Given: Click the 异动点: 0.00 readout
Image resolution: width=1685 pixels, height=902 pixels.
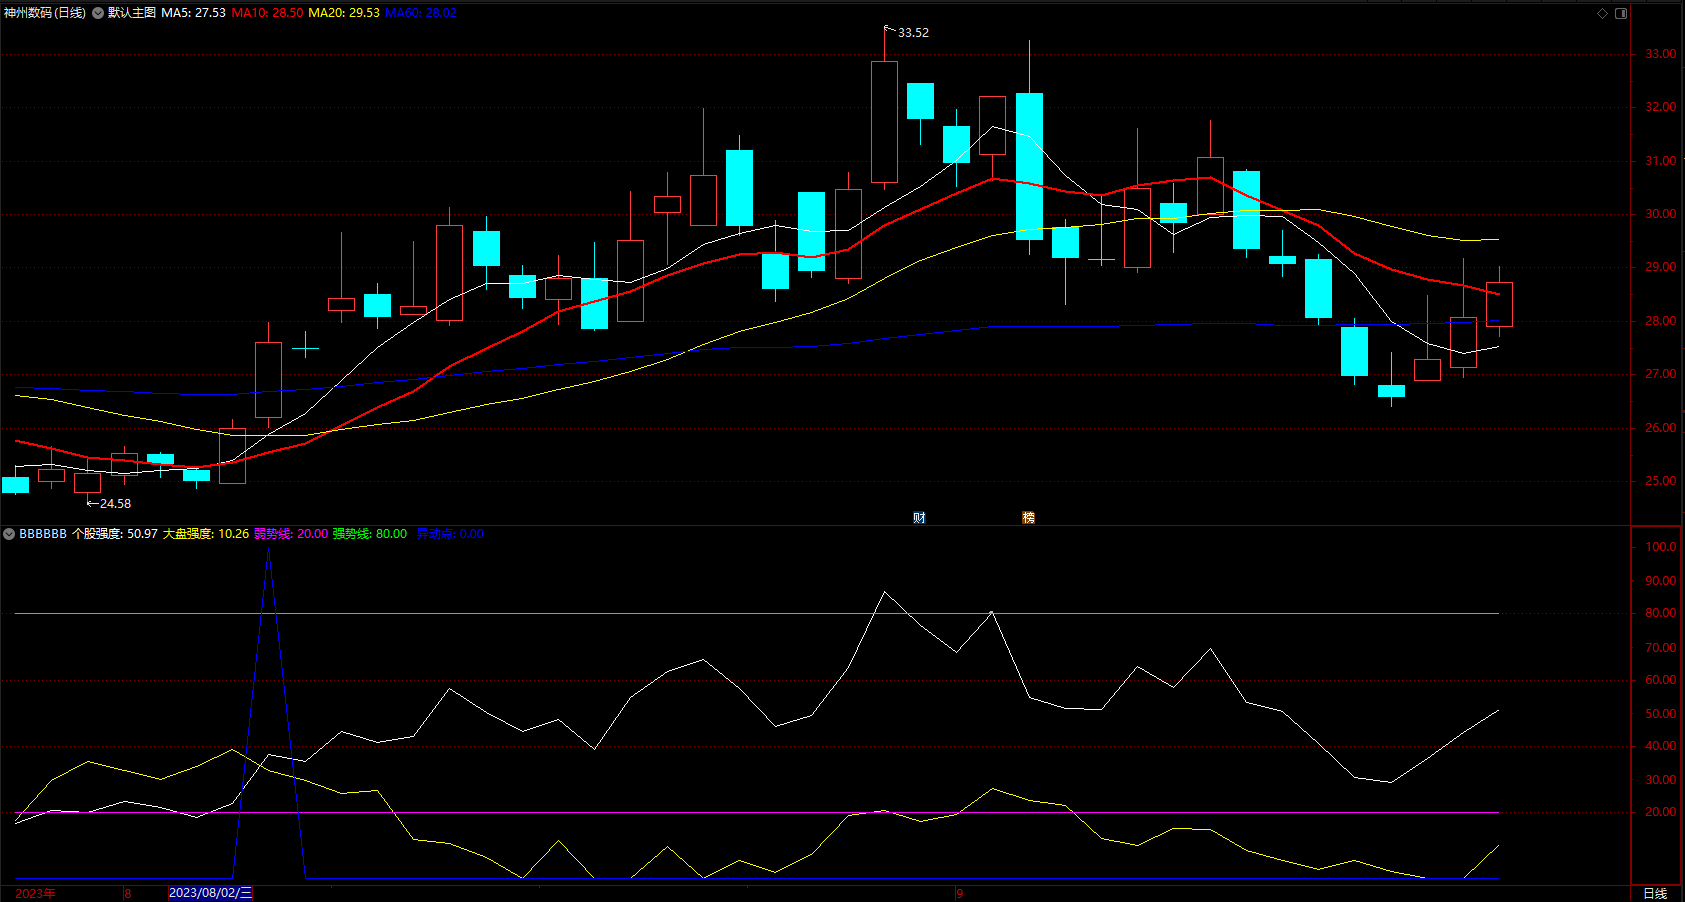Looking at the screenshot, I should tap(450, 534).
